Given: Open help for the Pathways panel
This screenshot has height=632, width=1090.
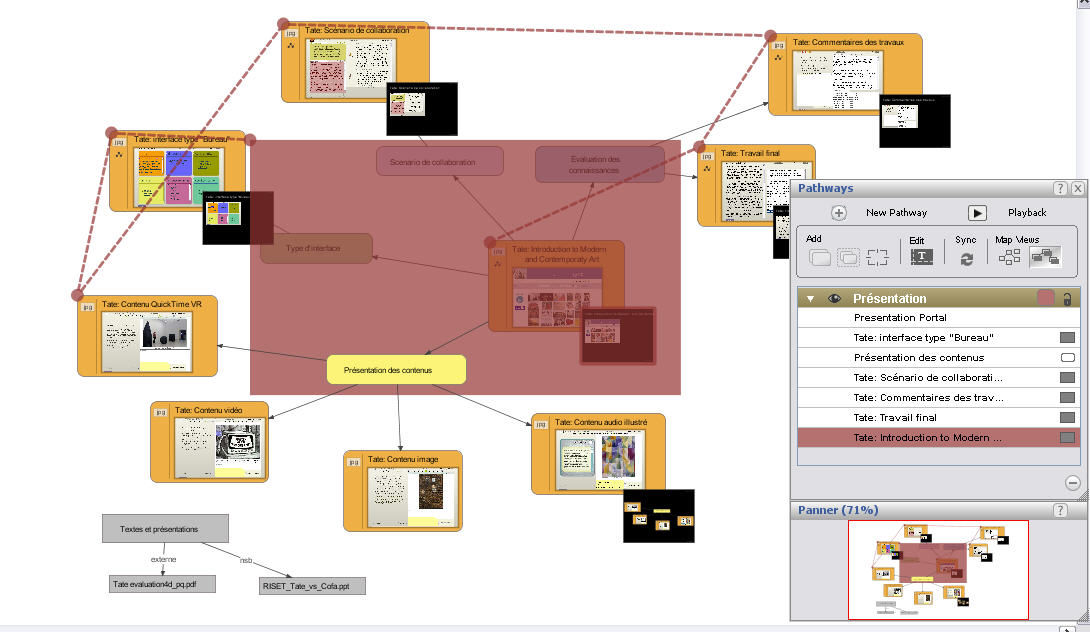Looking at the screenshot, I should tap(1060, 188).
